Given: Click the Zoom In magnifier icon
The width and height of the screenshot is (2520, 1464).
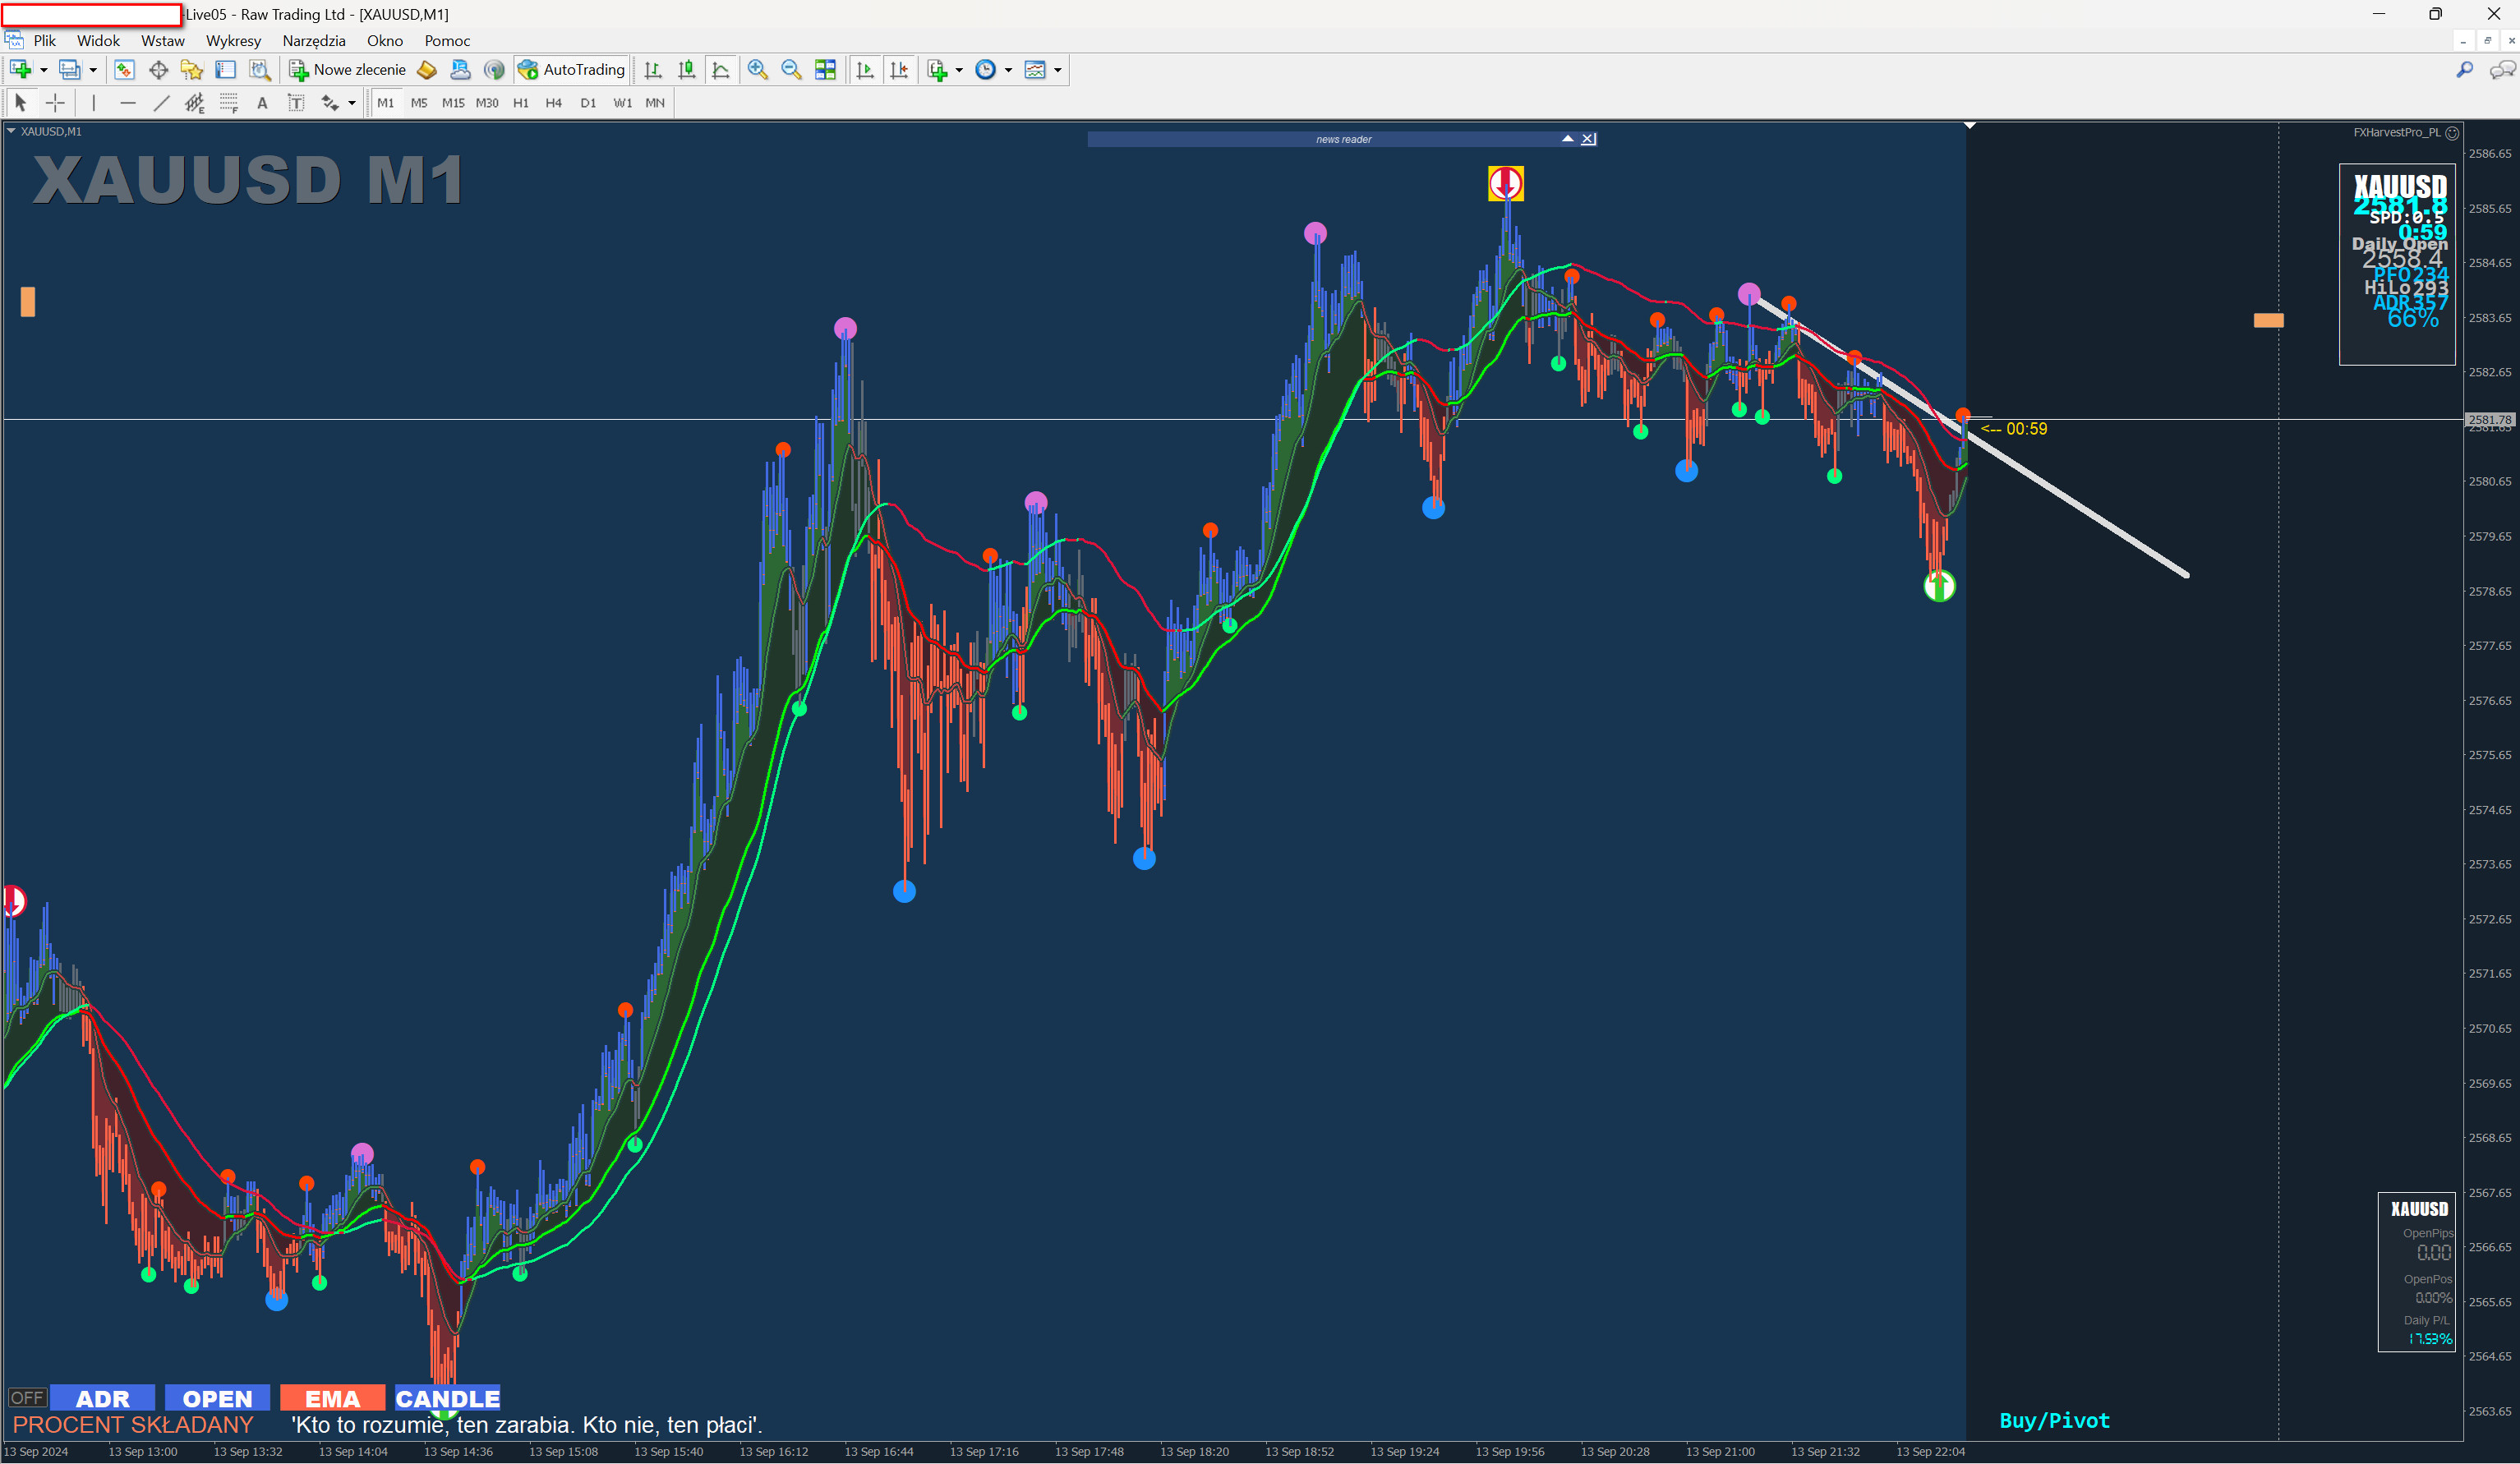Looking at the screenshot, I should 757,70.
